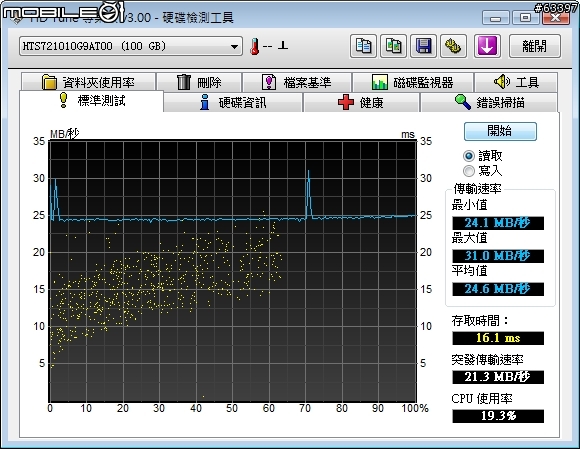Open options with the gears icon
580x449 pixels.
453,46
